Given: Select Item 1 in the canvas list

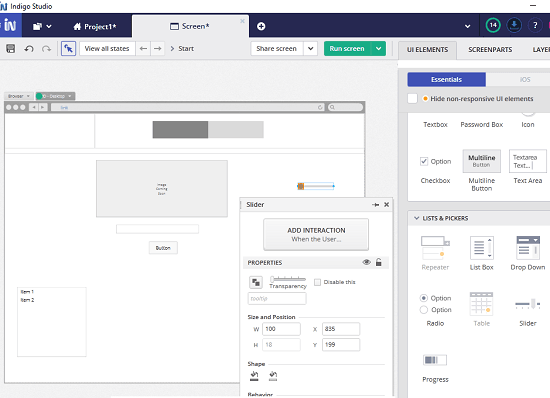Looking at the screenshot, I should 27,292.
